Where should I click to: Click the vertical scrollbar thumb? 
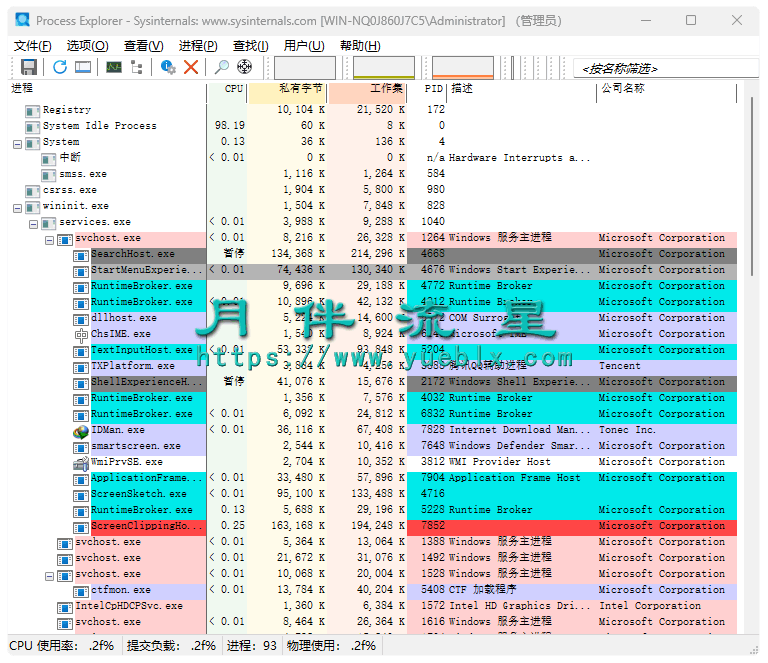752,187
